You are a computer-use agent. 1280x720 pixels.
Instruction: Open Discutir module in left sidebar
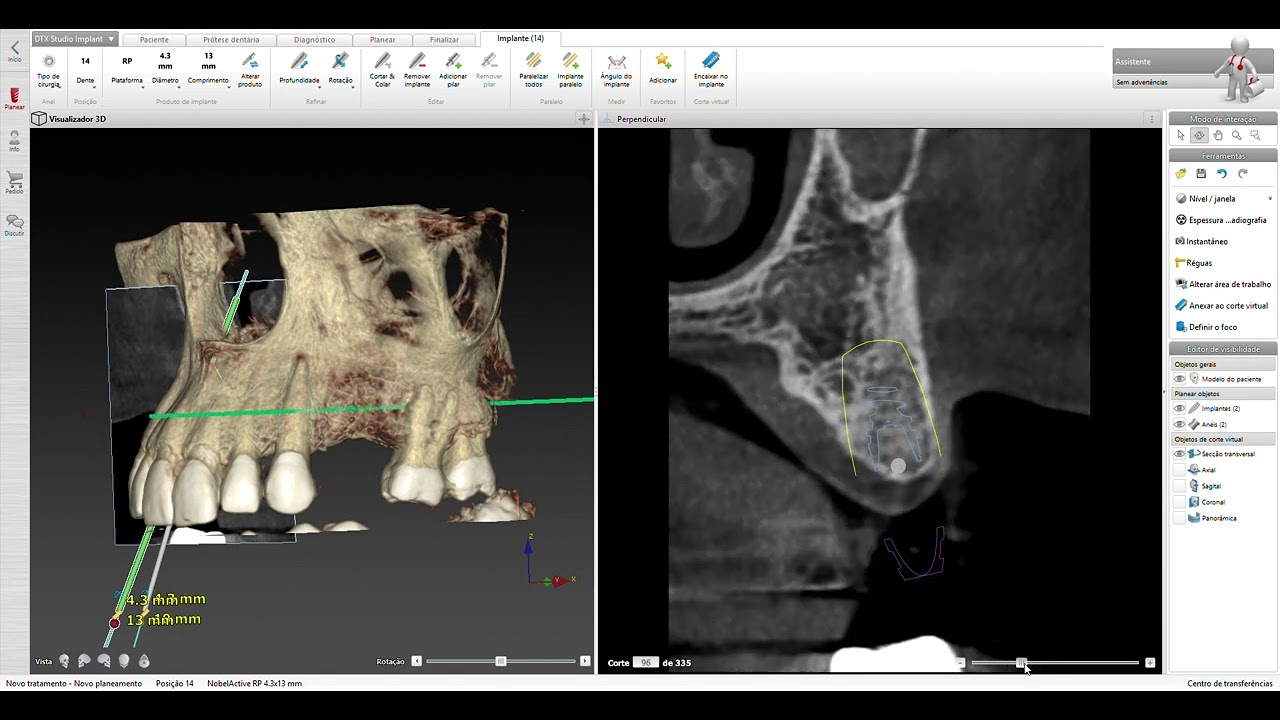[x=14, y=225]
